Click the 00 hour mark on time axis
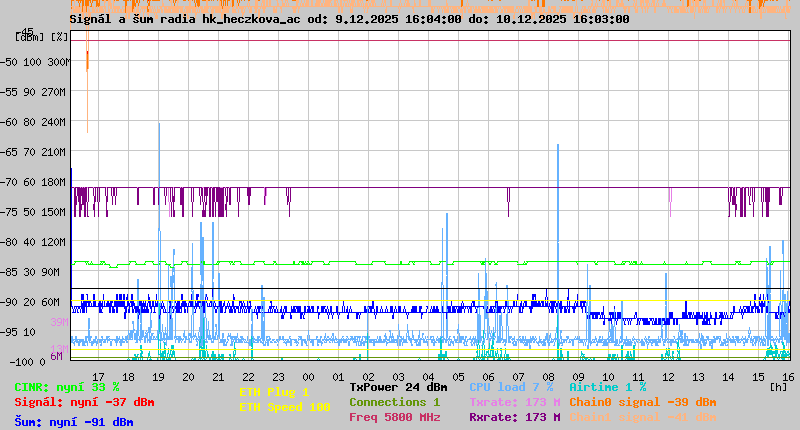The height and width of the screenshot is (430, 800). click(307, 377)
